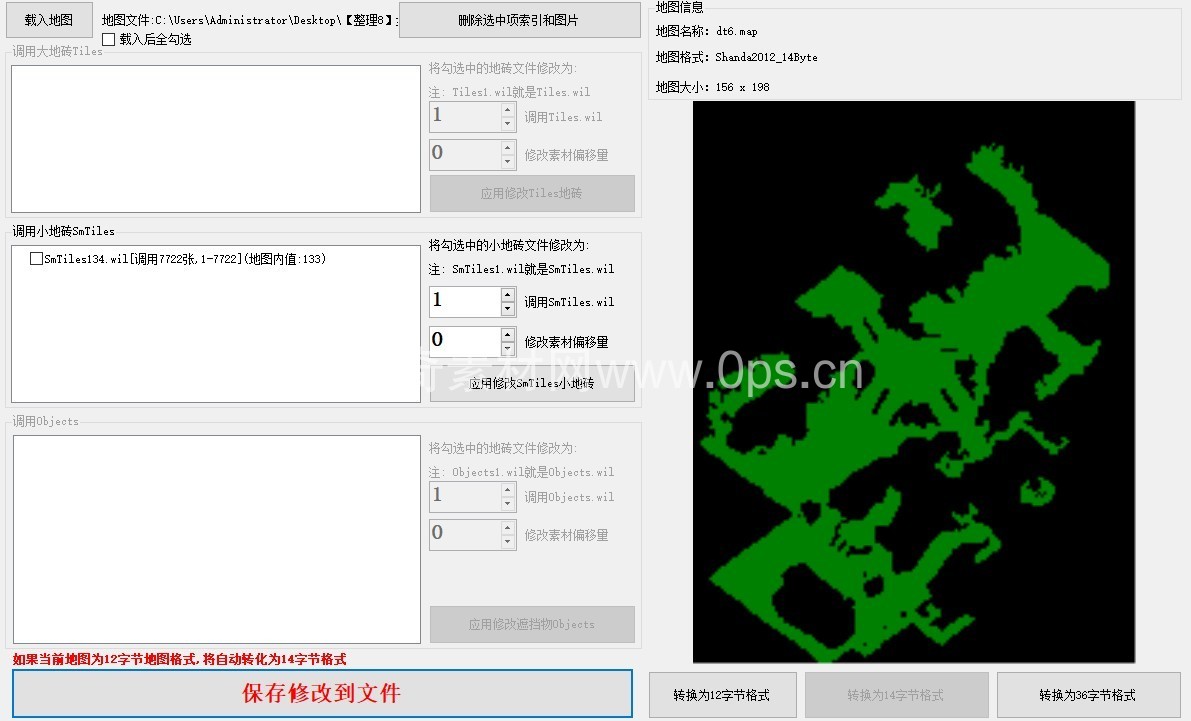Click the 调用Objects.wil number field

pos(465,496)
